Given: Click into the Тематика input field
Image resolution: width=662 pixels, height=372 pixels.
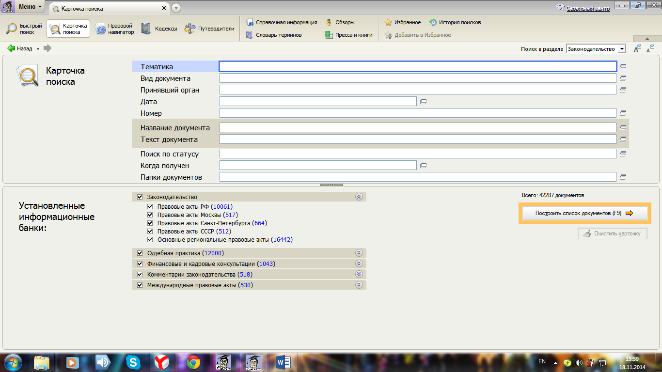Looking at the screenshot, I should [418, 66].
